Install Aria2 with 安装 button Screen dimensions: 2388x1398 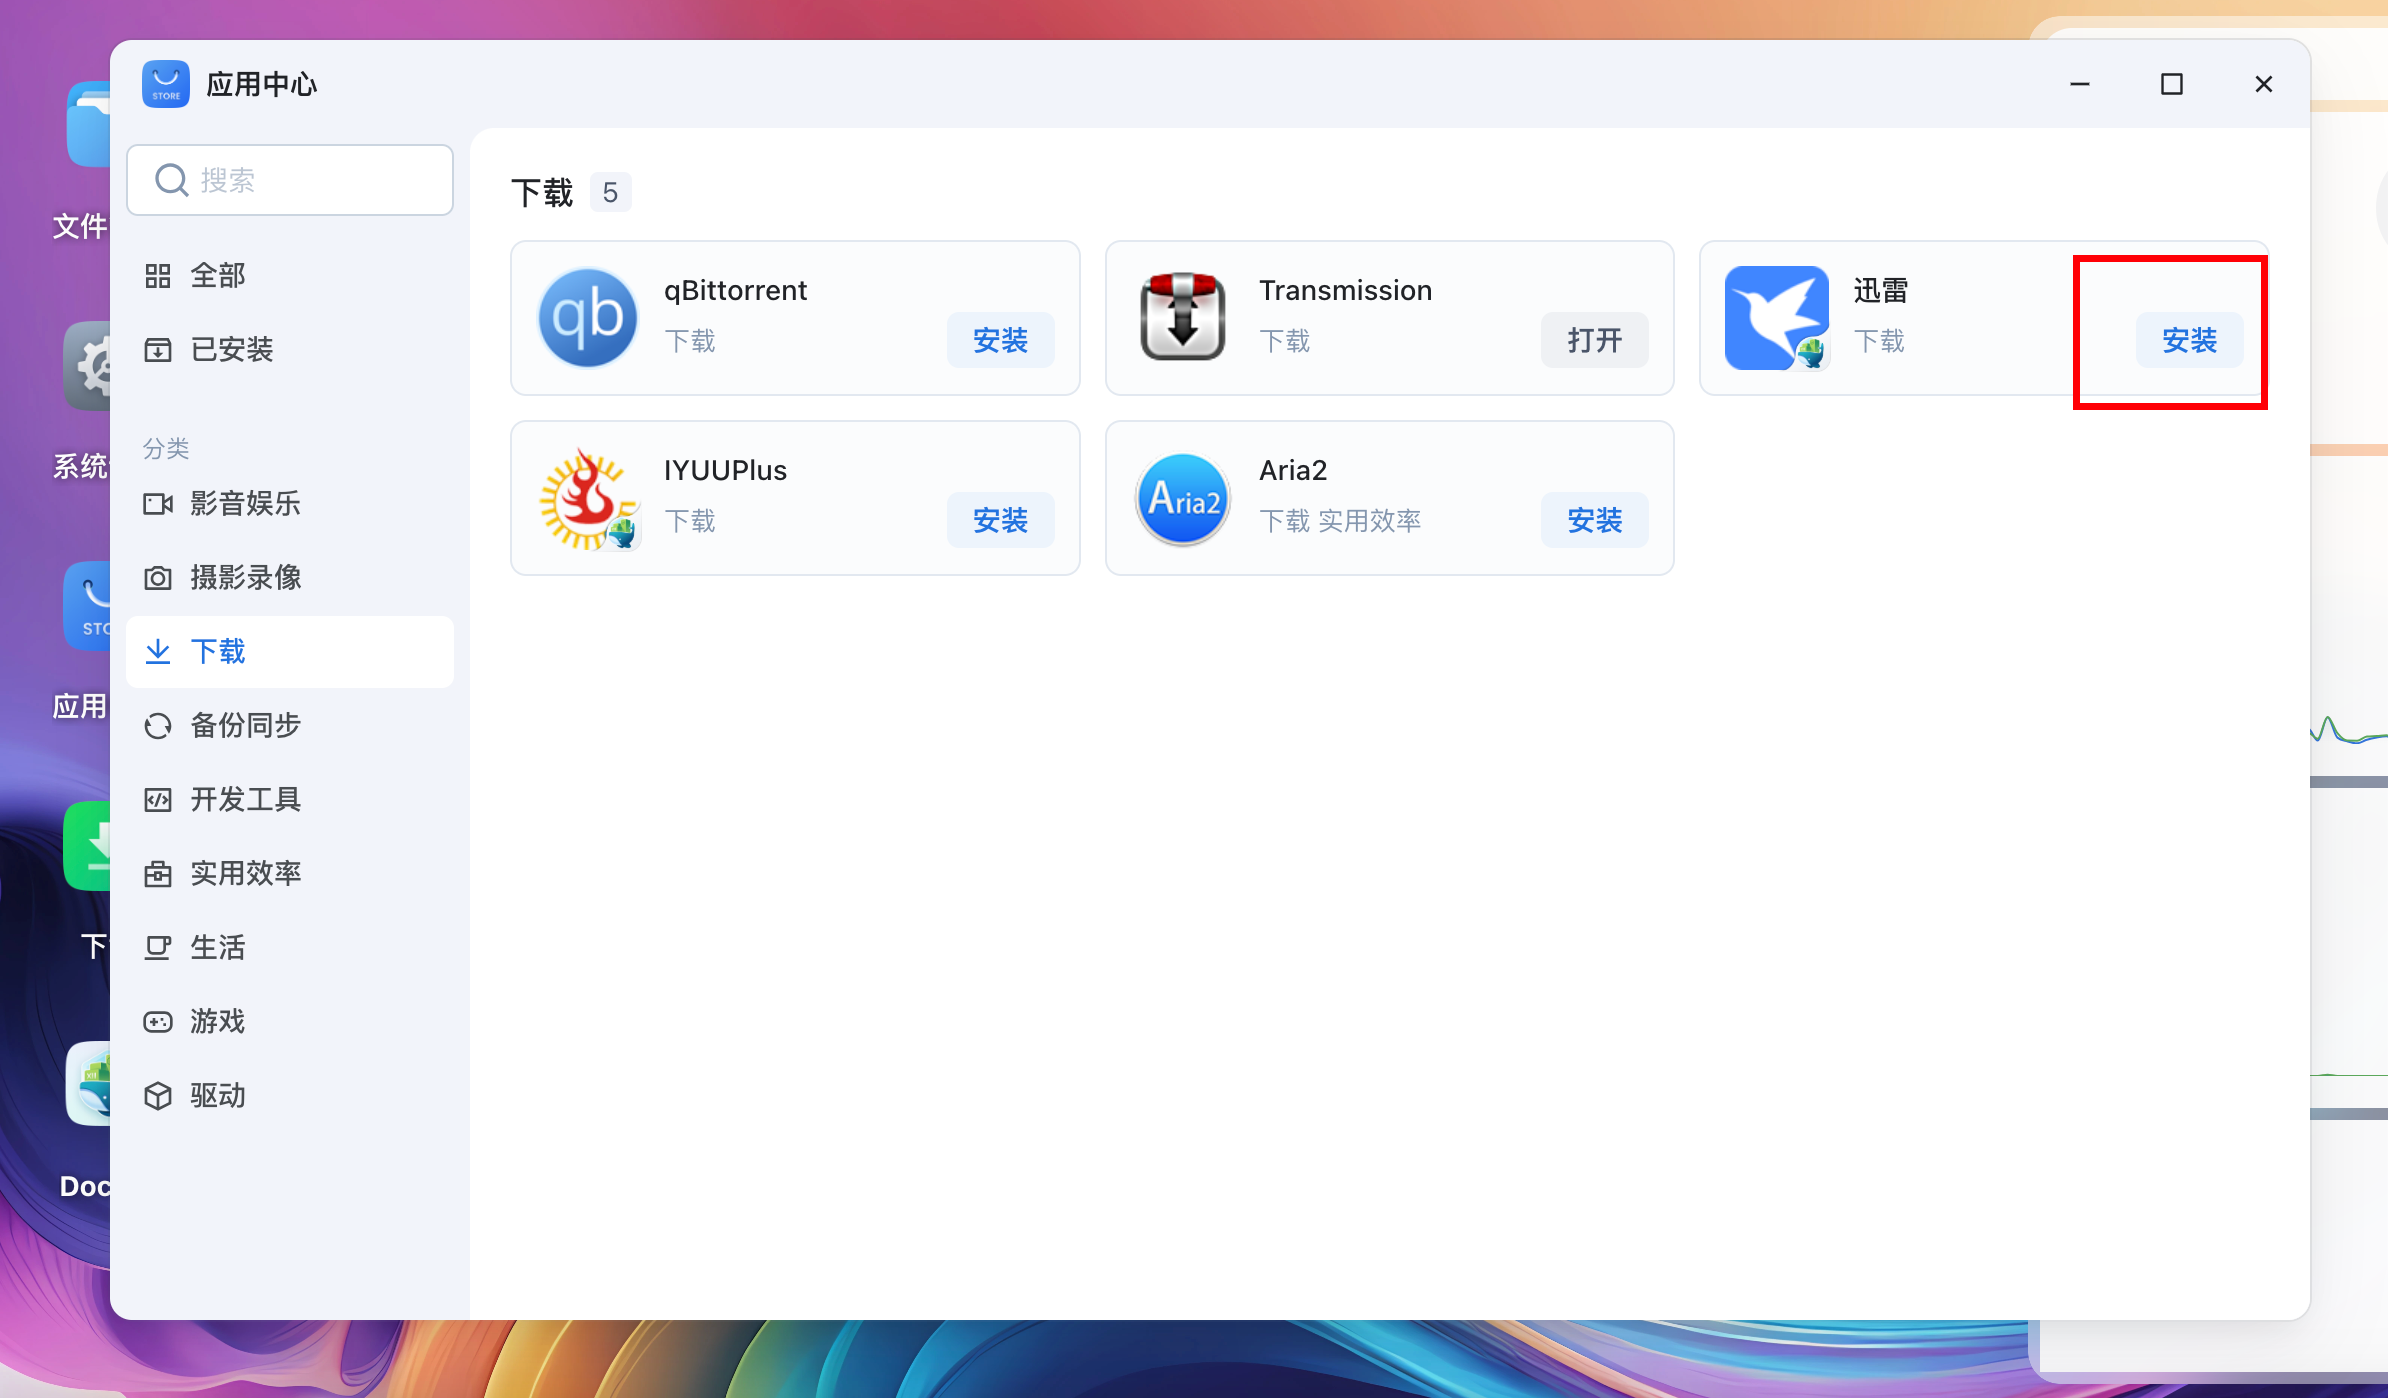pos(1595,520)
